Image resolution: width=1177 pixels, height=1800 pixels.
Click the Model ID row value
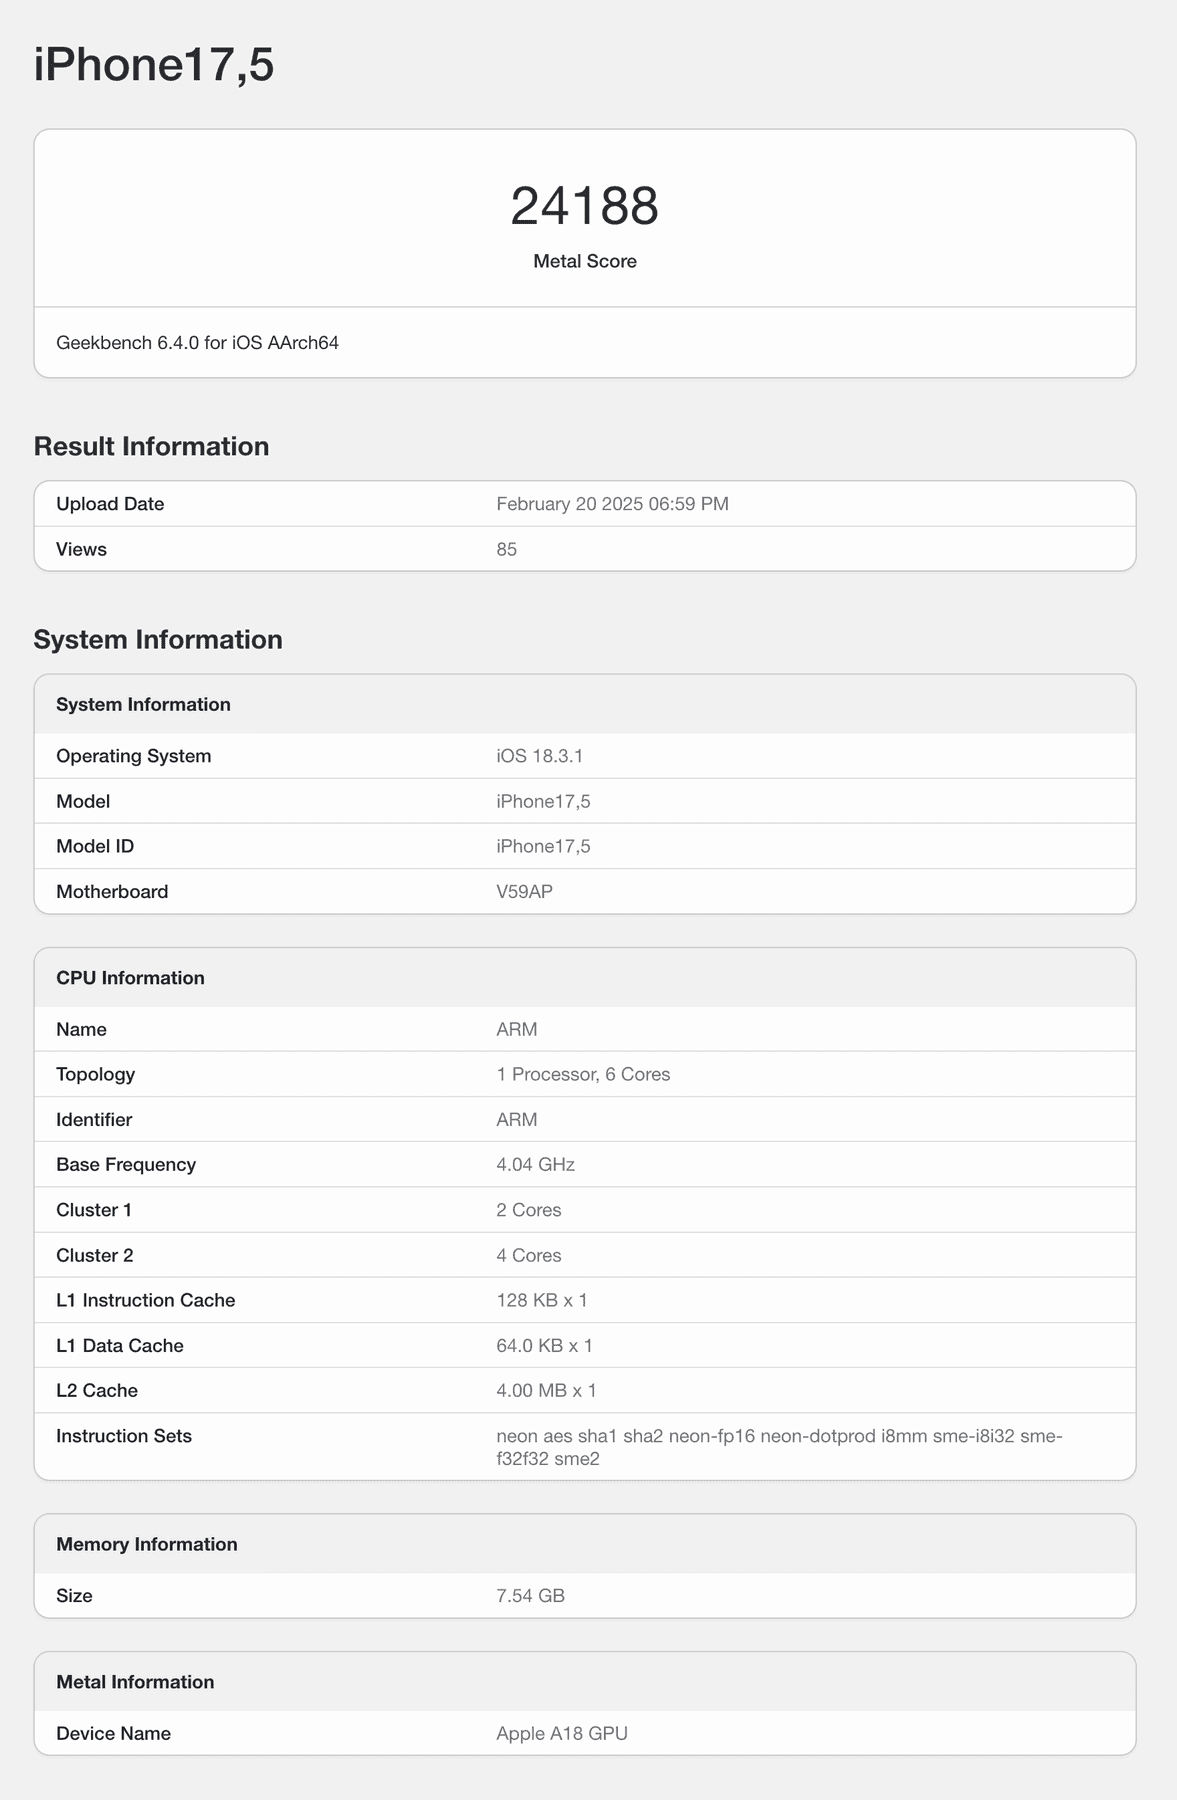tap(543, 846)
